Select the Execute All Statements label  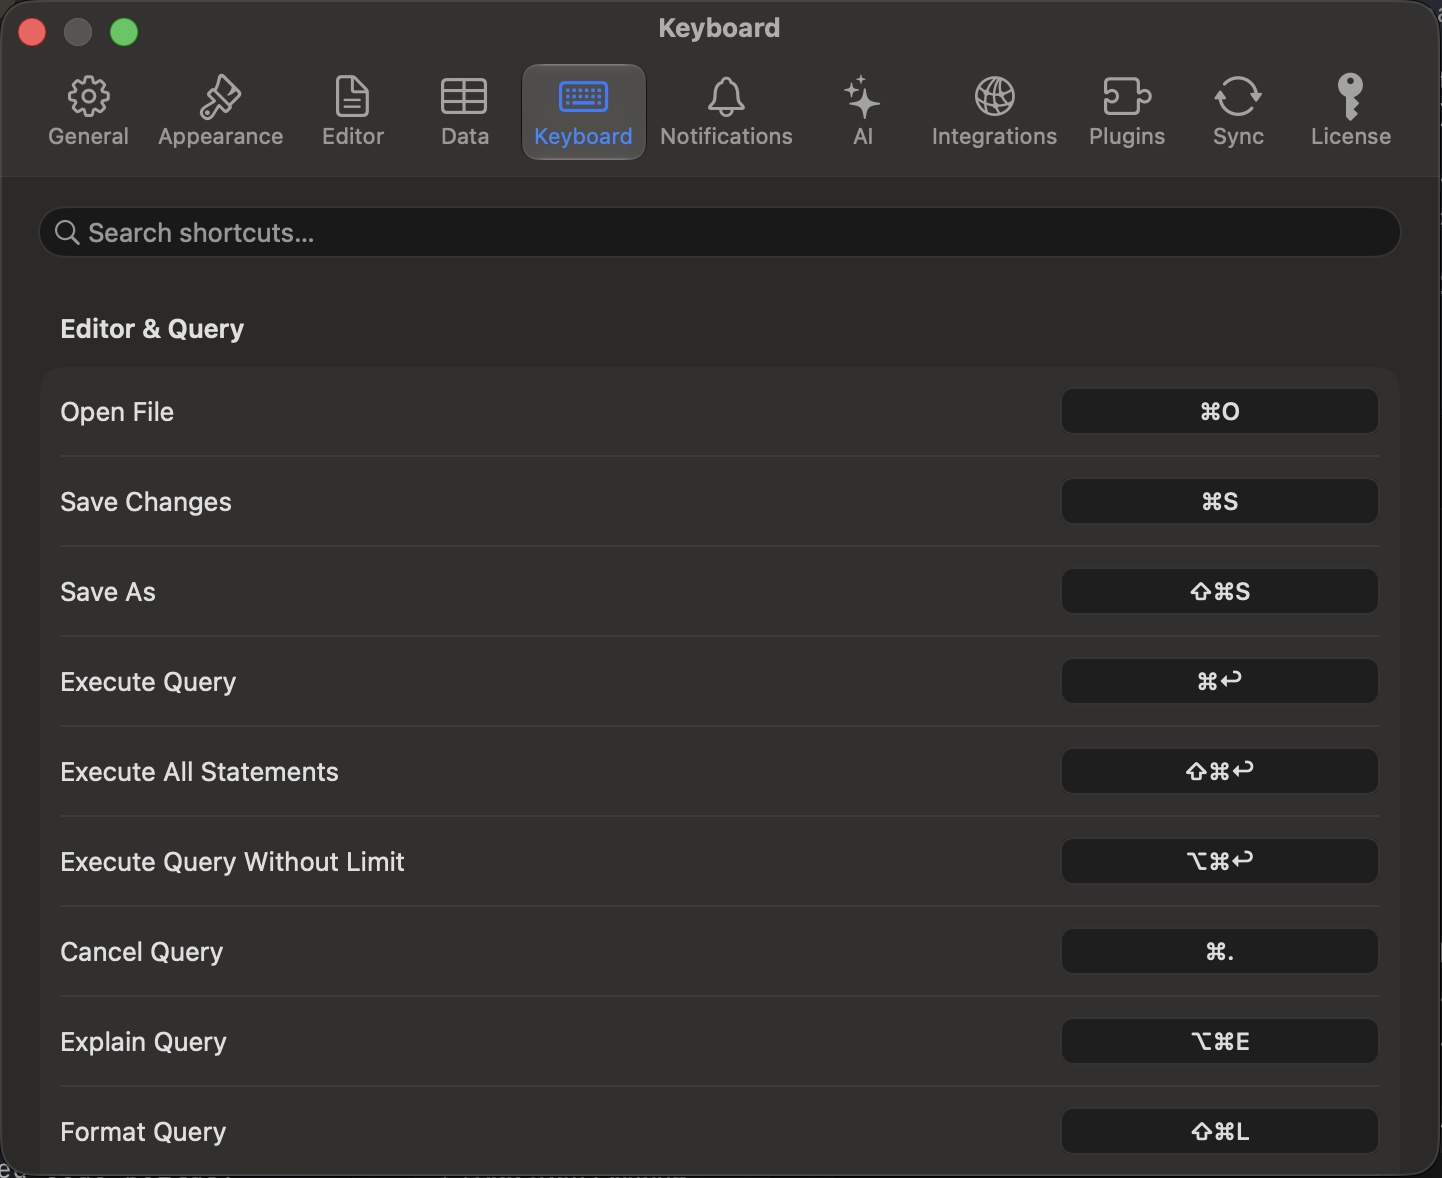tap(199, 772)
